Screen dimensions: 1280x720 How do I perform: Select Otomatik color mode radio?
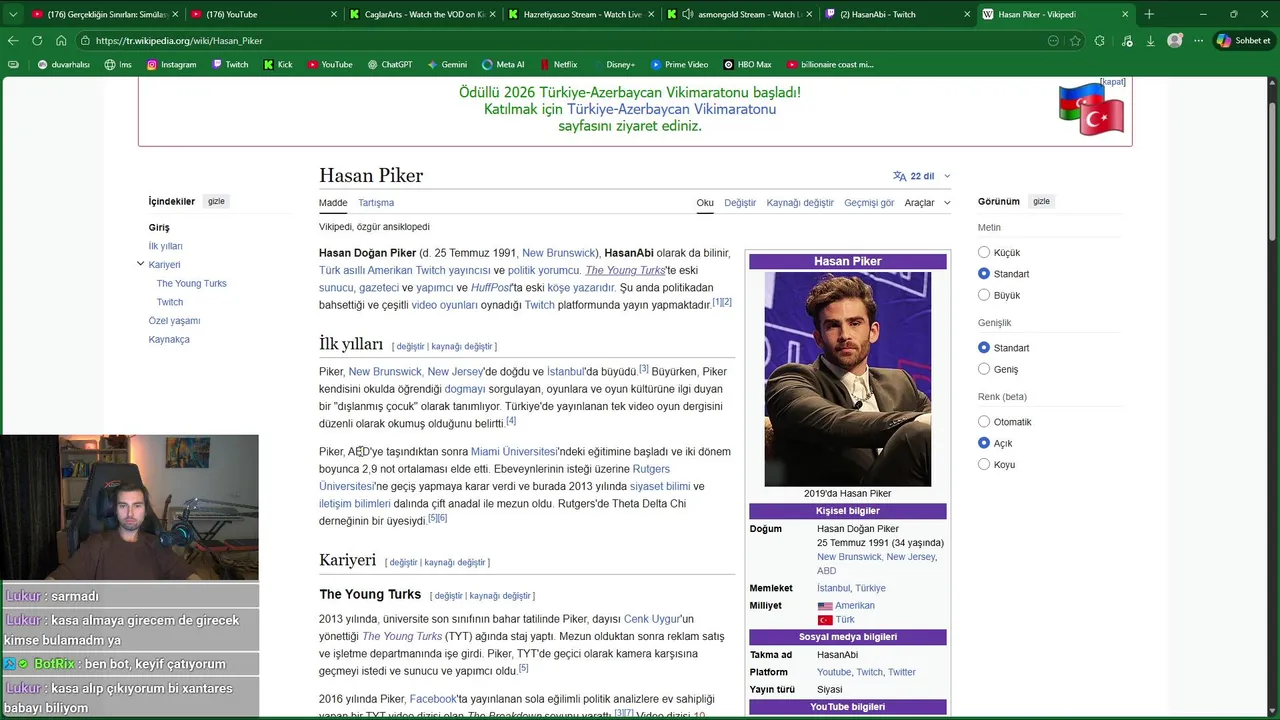(x=984, y=422)
